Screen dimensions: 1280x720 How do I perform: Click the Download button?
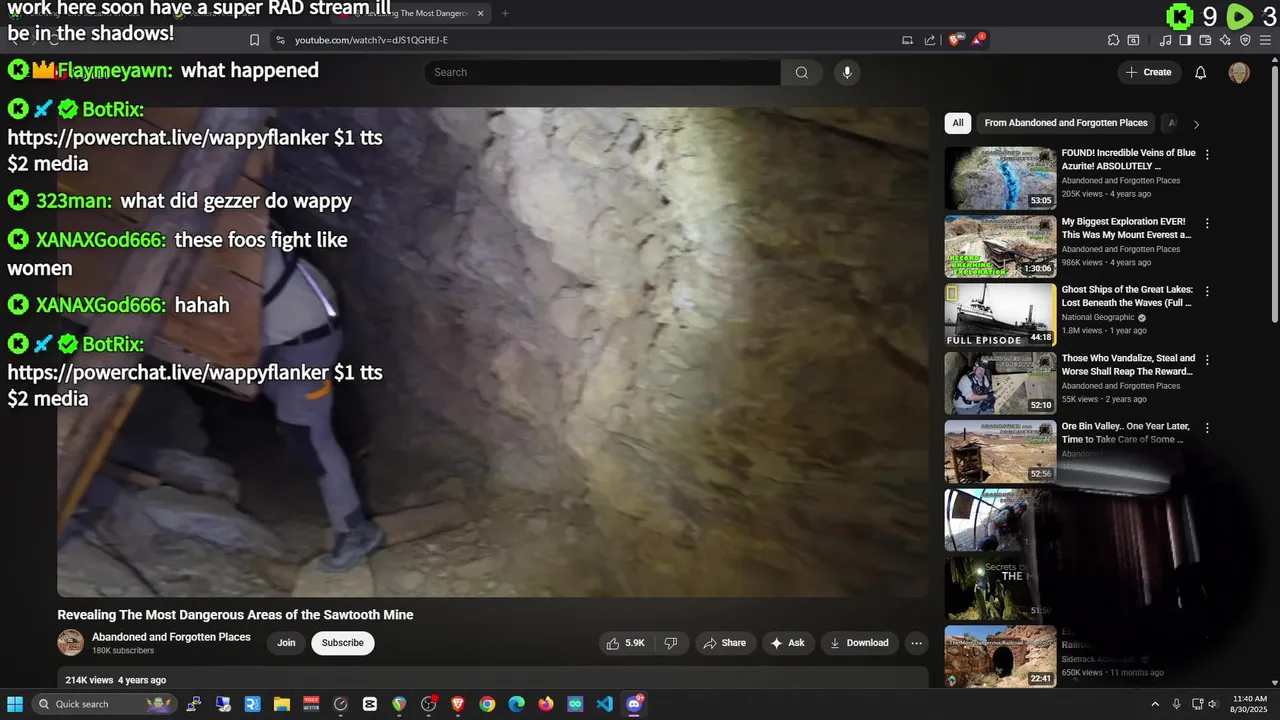(859, 643)
